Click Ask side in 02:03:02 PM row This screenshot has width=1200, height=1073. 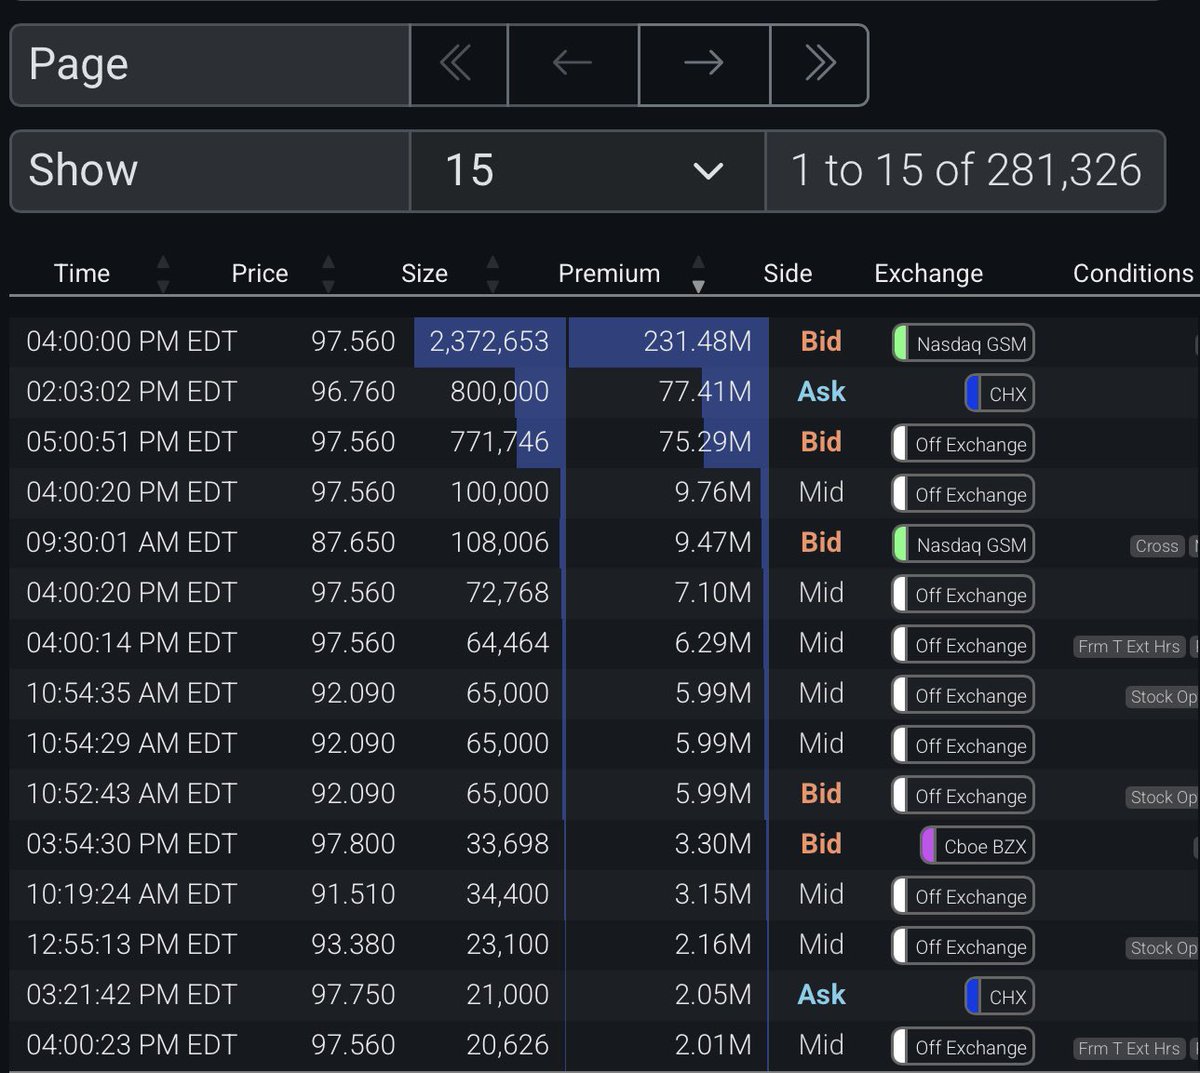point(821,392)
